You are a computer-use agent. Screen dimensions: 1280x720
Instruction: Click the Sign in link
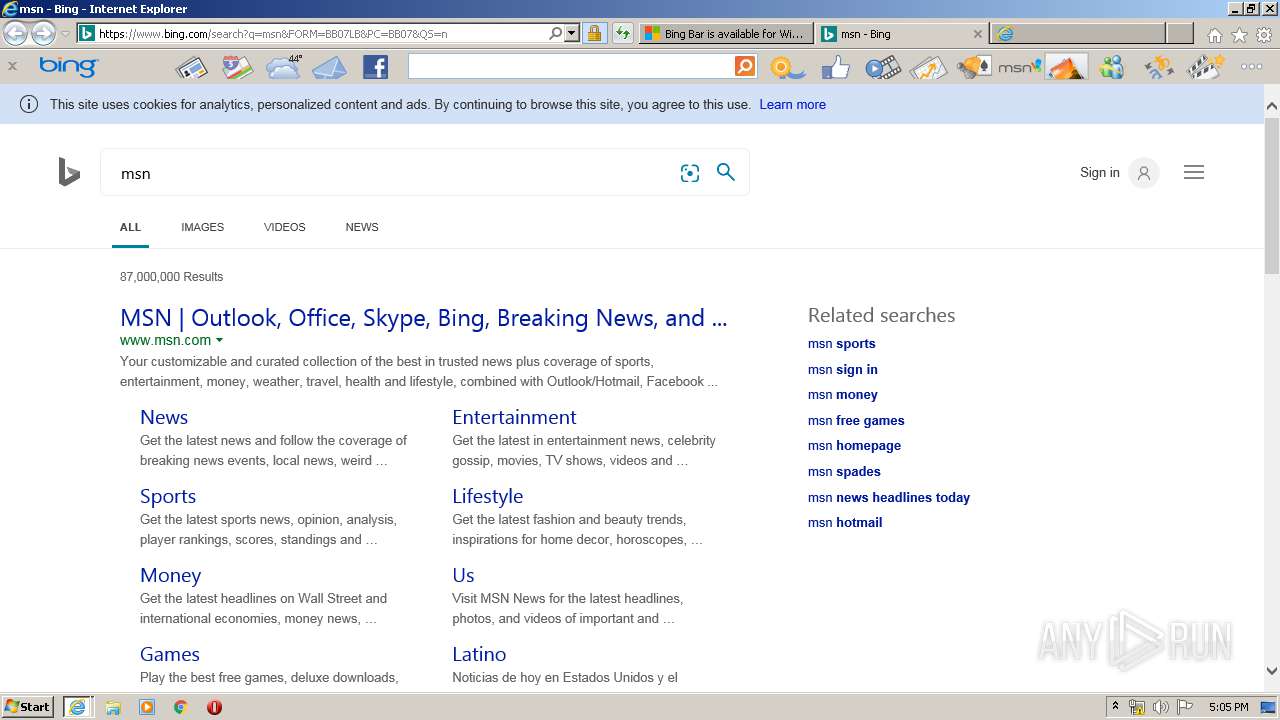click(1099, 172)
